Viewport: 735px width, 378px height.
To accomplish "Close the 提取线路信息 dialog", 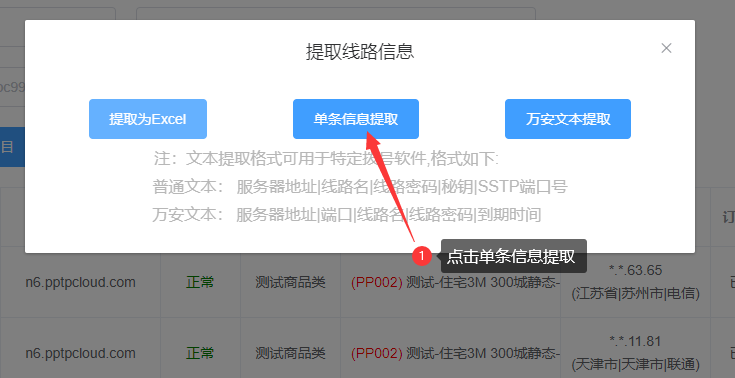I will 666,48.
